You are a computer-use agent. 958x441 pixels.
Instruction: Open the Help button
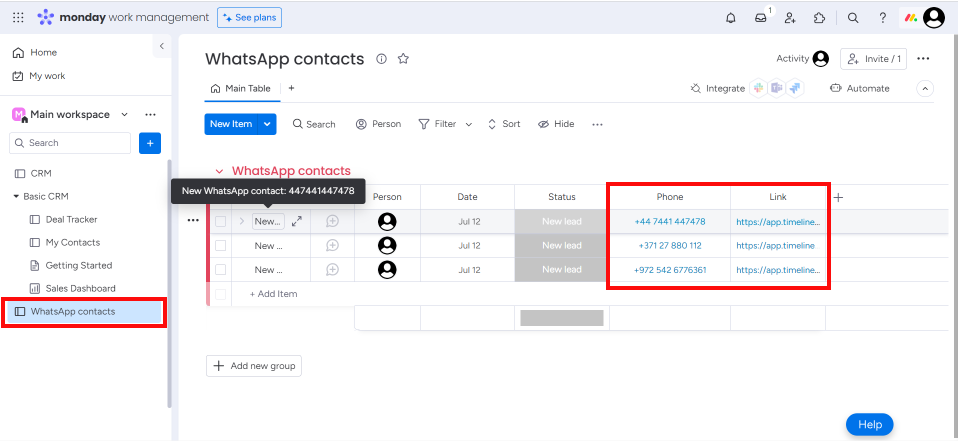(869, 425)
